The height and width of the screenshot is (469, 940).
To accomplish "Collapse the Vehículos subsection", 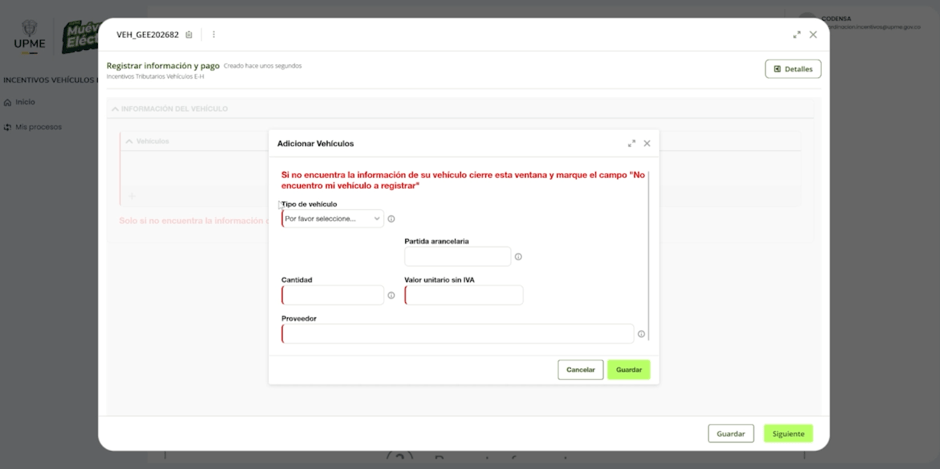I will click(128, 142).
